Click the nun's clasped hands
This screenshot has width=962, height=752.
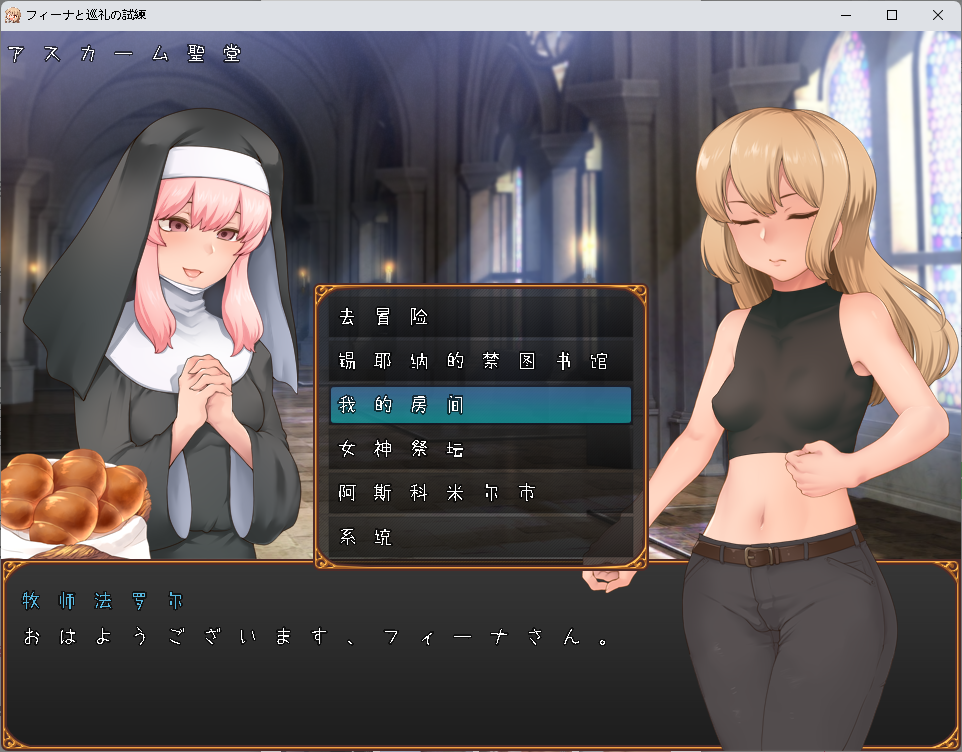208,390
